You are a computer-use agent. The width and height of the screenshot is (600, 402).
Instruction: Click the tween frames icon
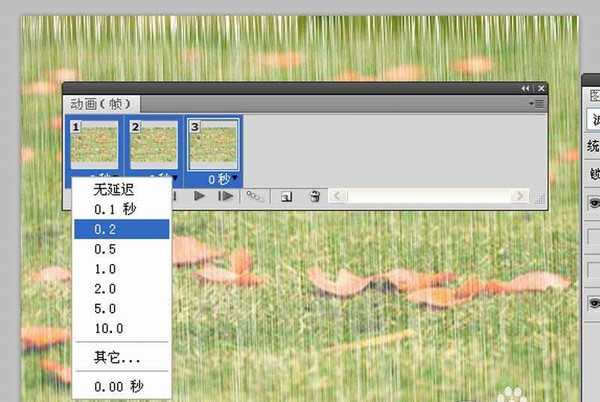coord(254,197)
